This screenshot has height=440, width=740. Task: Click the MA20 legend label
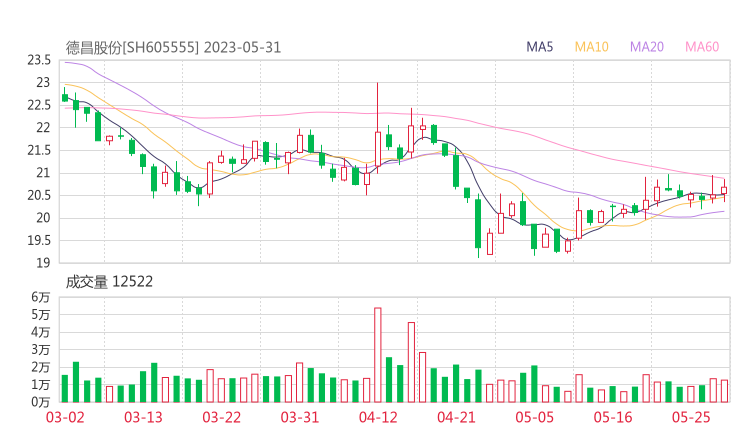(x=647, y=47)
